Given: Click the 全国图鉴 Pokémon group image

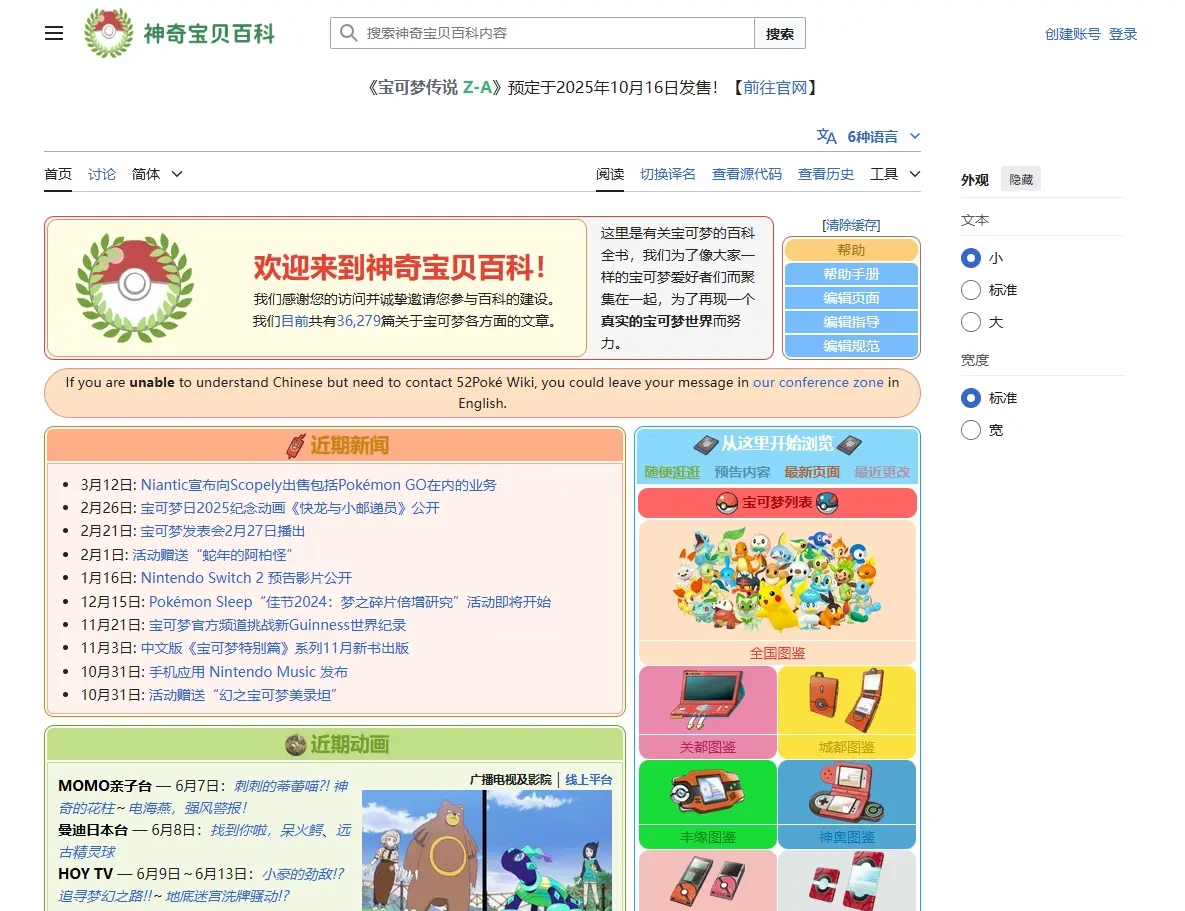Looking at the screenshot, I should [777, 580].
